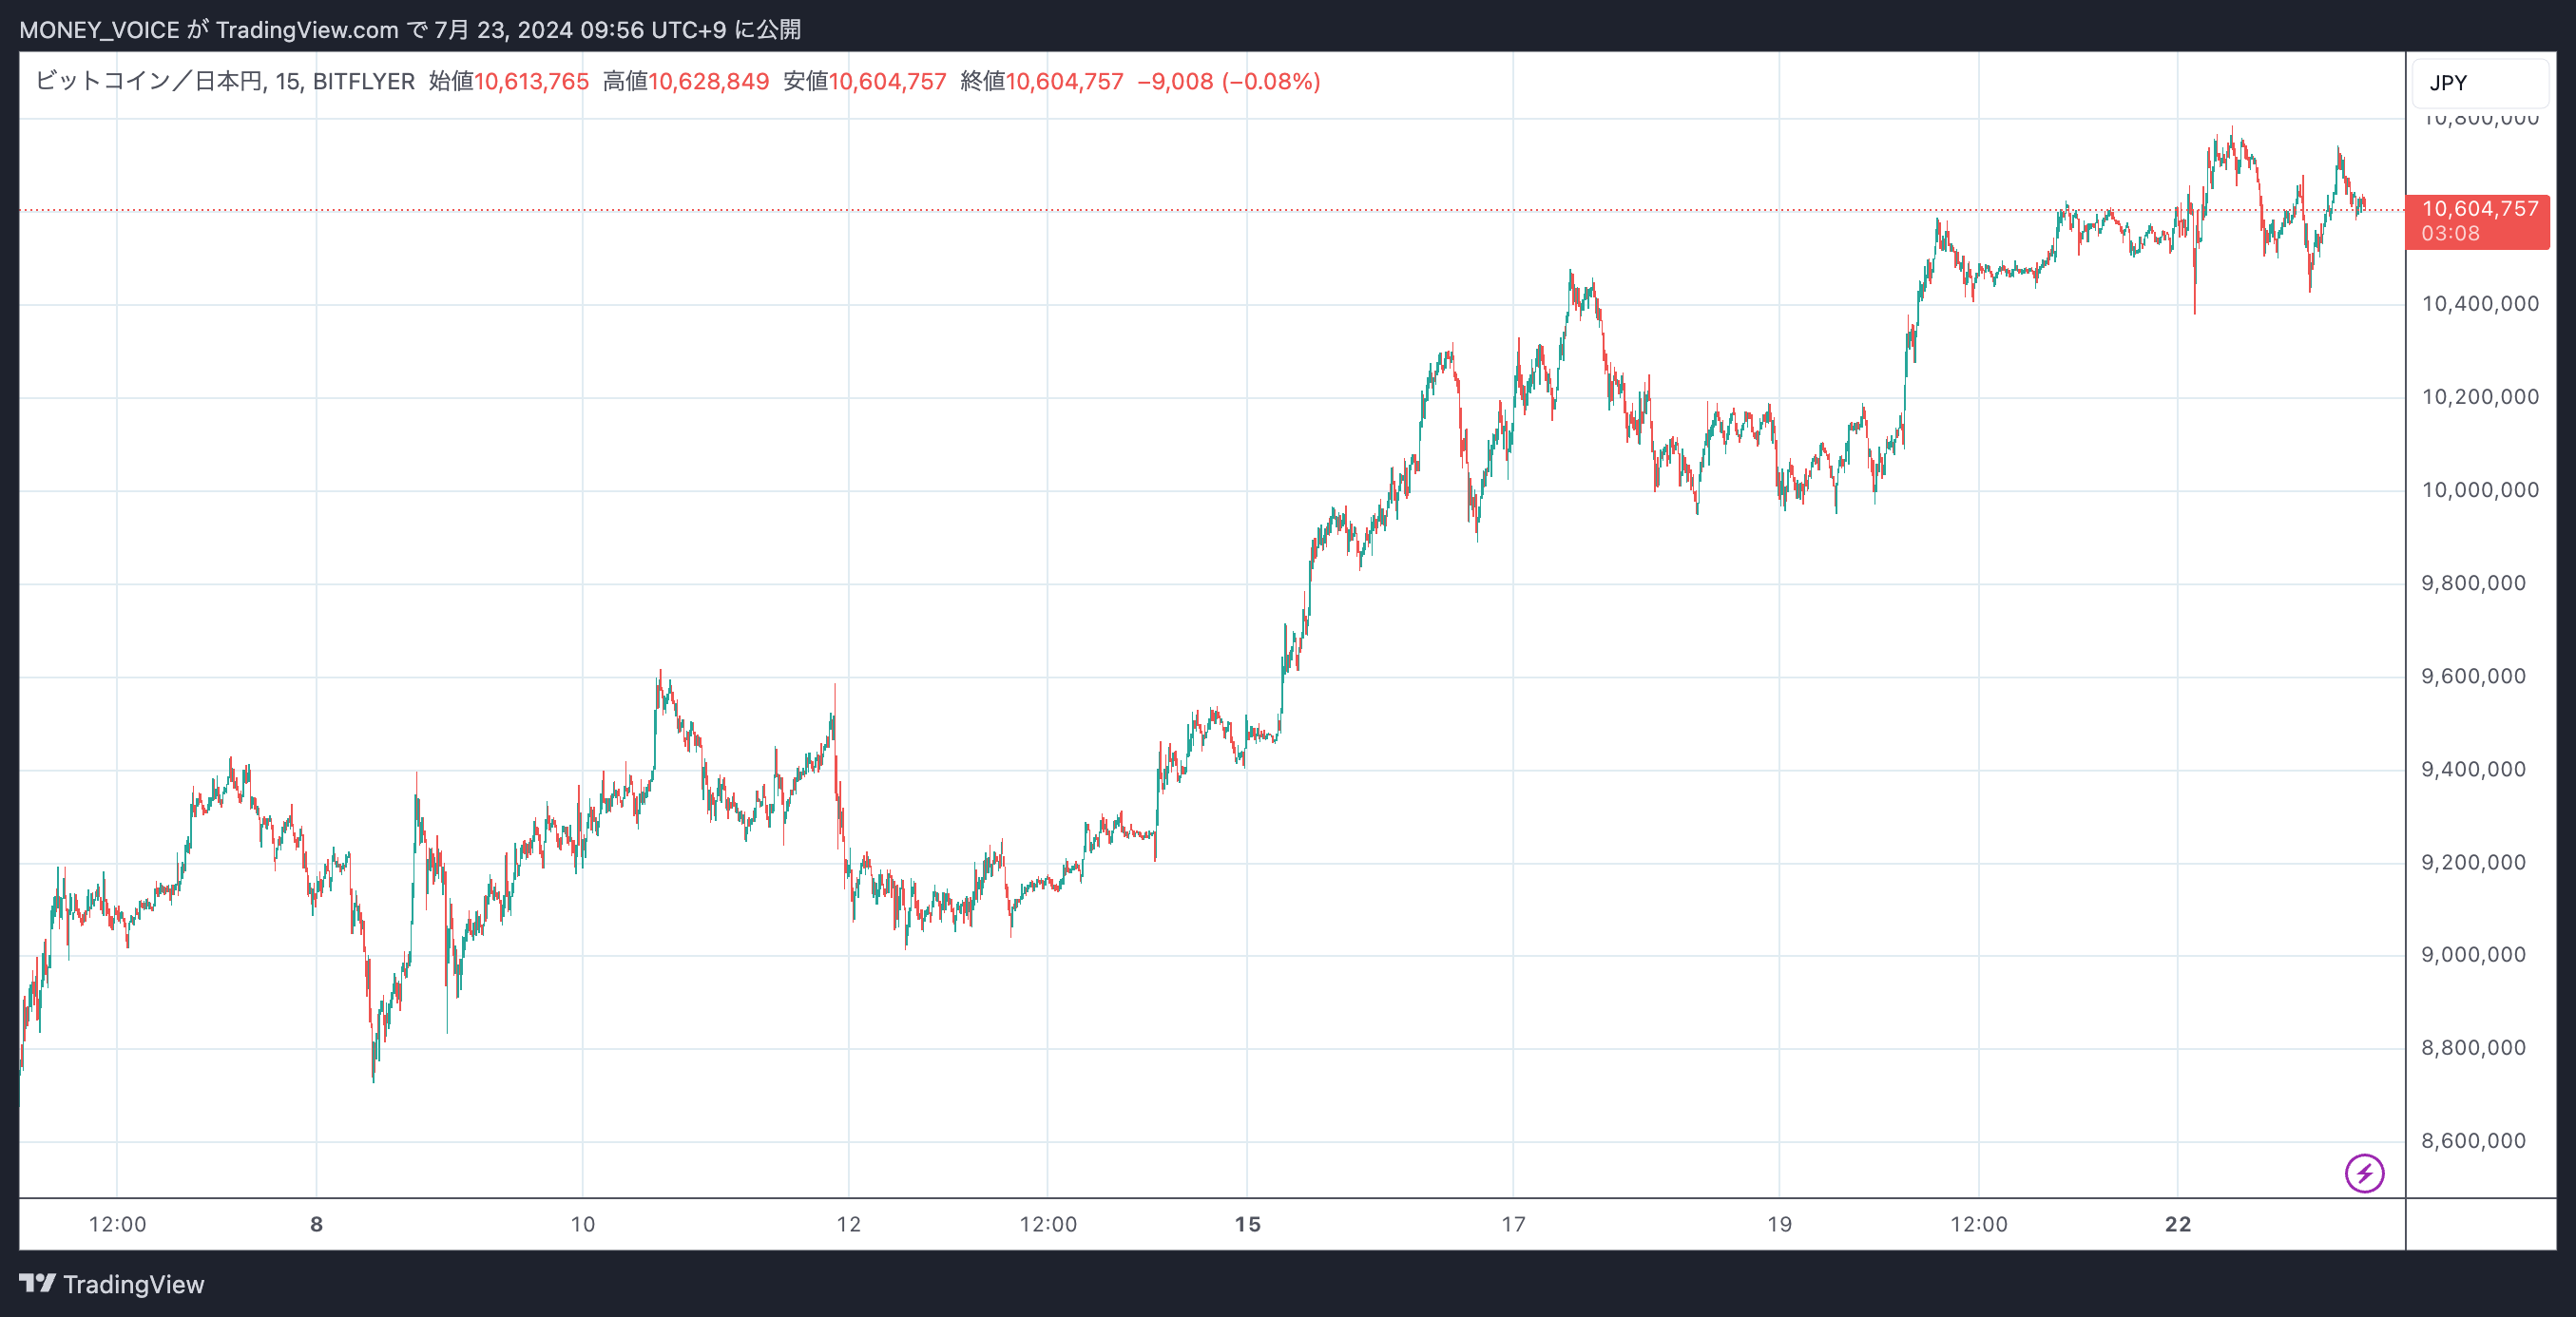Click the -9,008 (-0.08%) change text
The width and height of the screenshot is (2576, 1317).
click(1228, 81)
